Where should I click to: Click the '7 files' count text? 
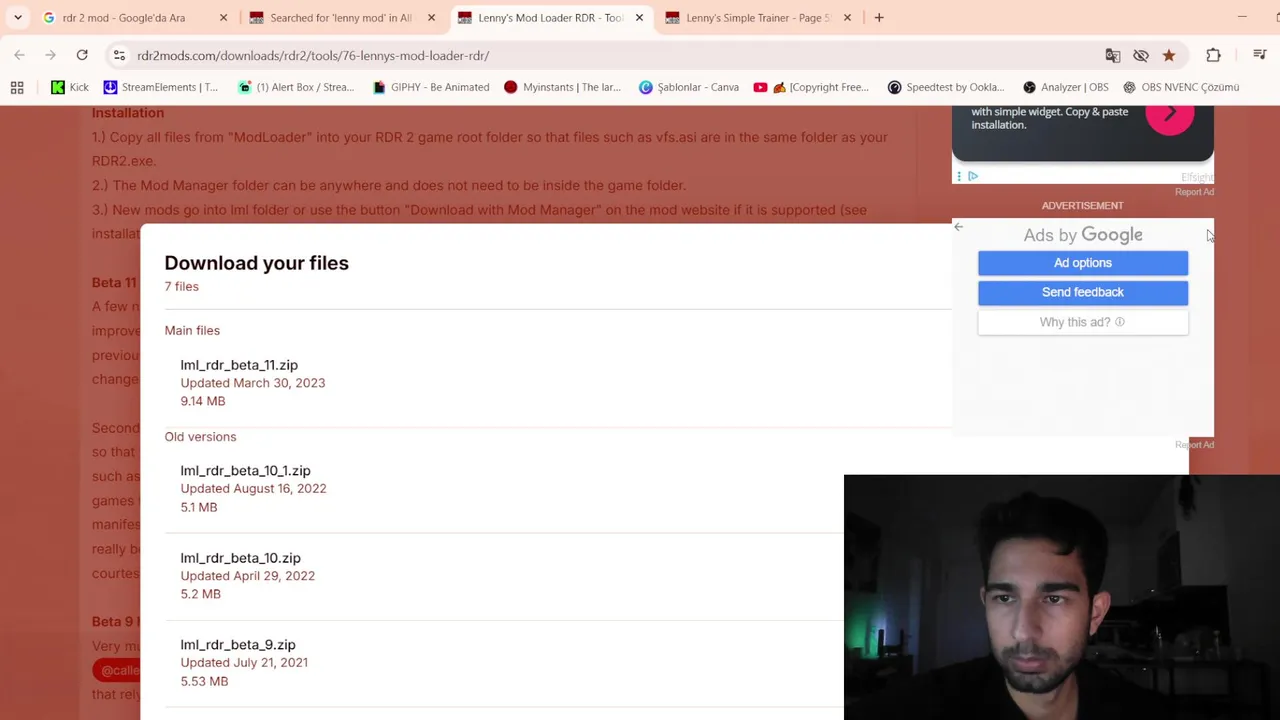tap(182, 287)
